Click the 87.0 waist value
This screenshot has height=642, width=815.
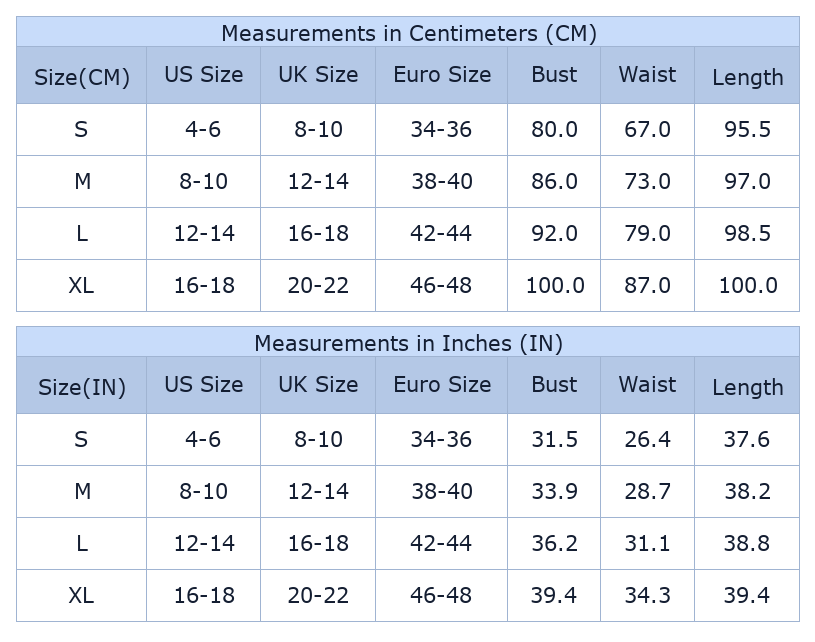(647, 286)
